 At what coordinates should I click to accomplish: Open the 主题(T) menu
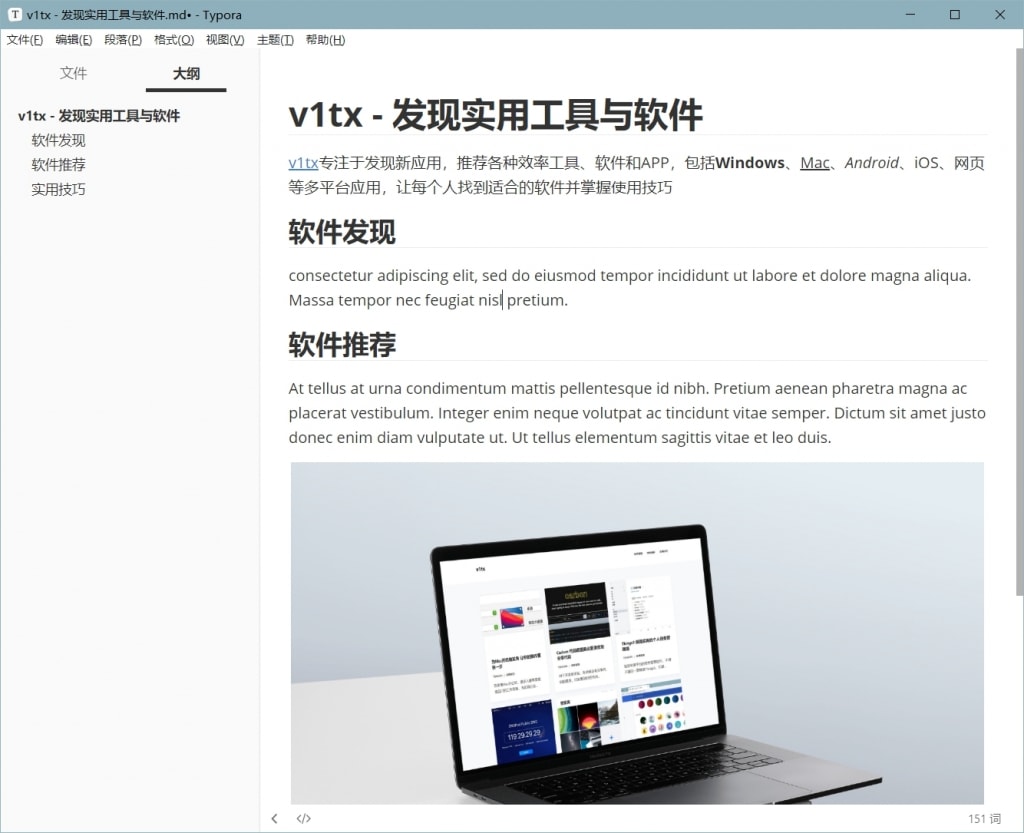[275, 40]
